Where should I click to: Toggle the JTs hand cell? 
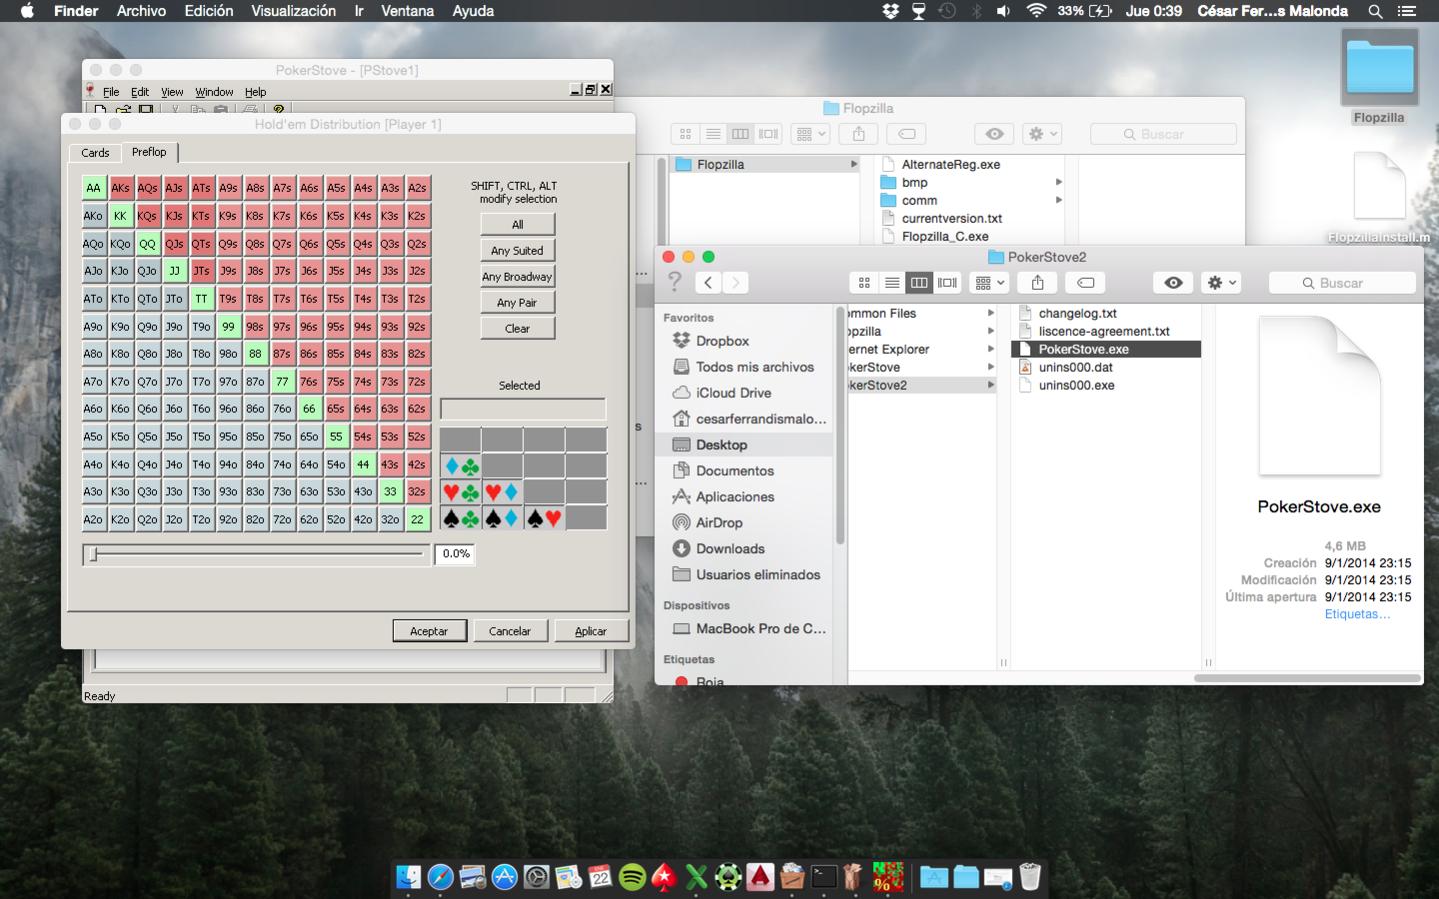point(201,271)
